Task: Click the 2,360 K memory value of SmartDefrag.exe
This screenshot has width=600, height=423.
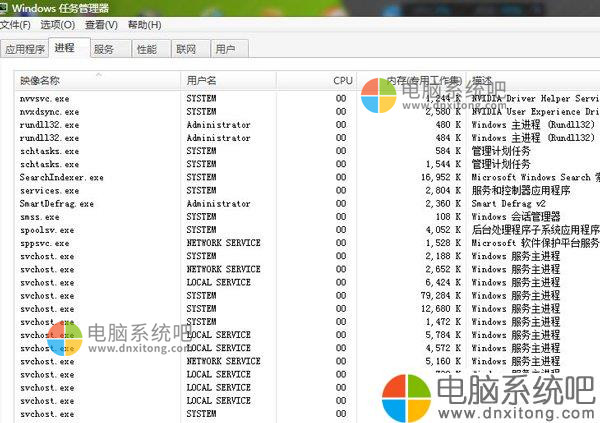Action: (x=443, y=204)
